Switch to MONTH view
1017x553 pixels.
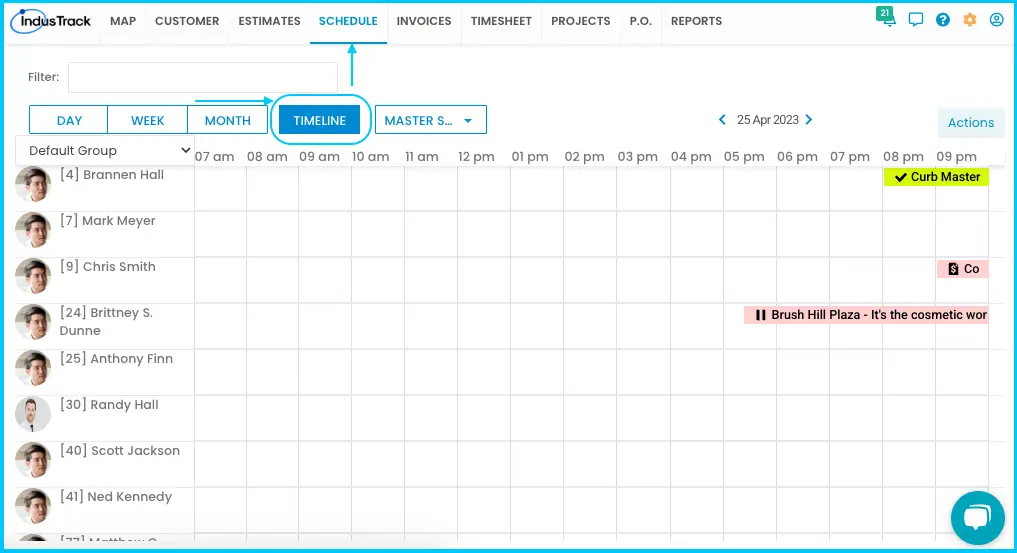[228, 121]
